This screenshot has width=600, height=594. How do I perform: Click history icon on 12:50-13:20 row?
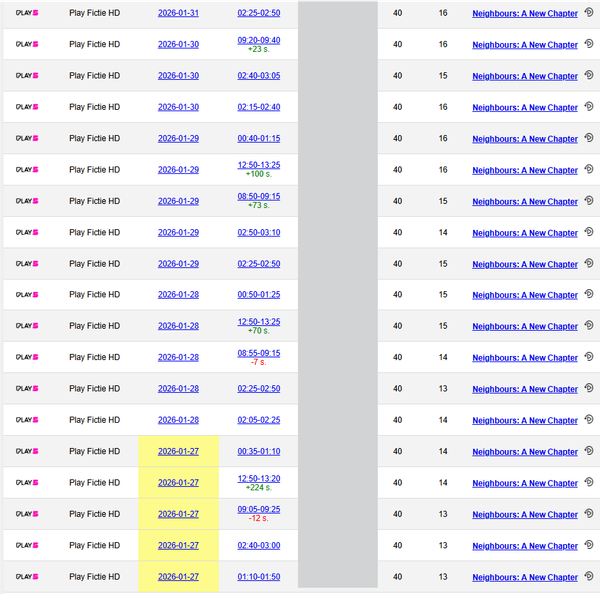(x=588, y=482)
